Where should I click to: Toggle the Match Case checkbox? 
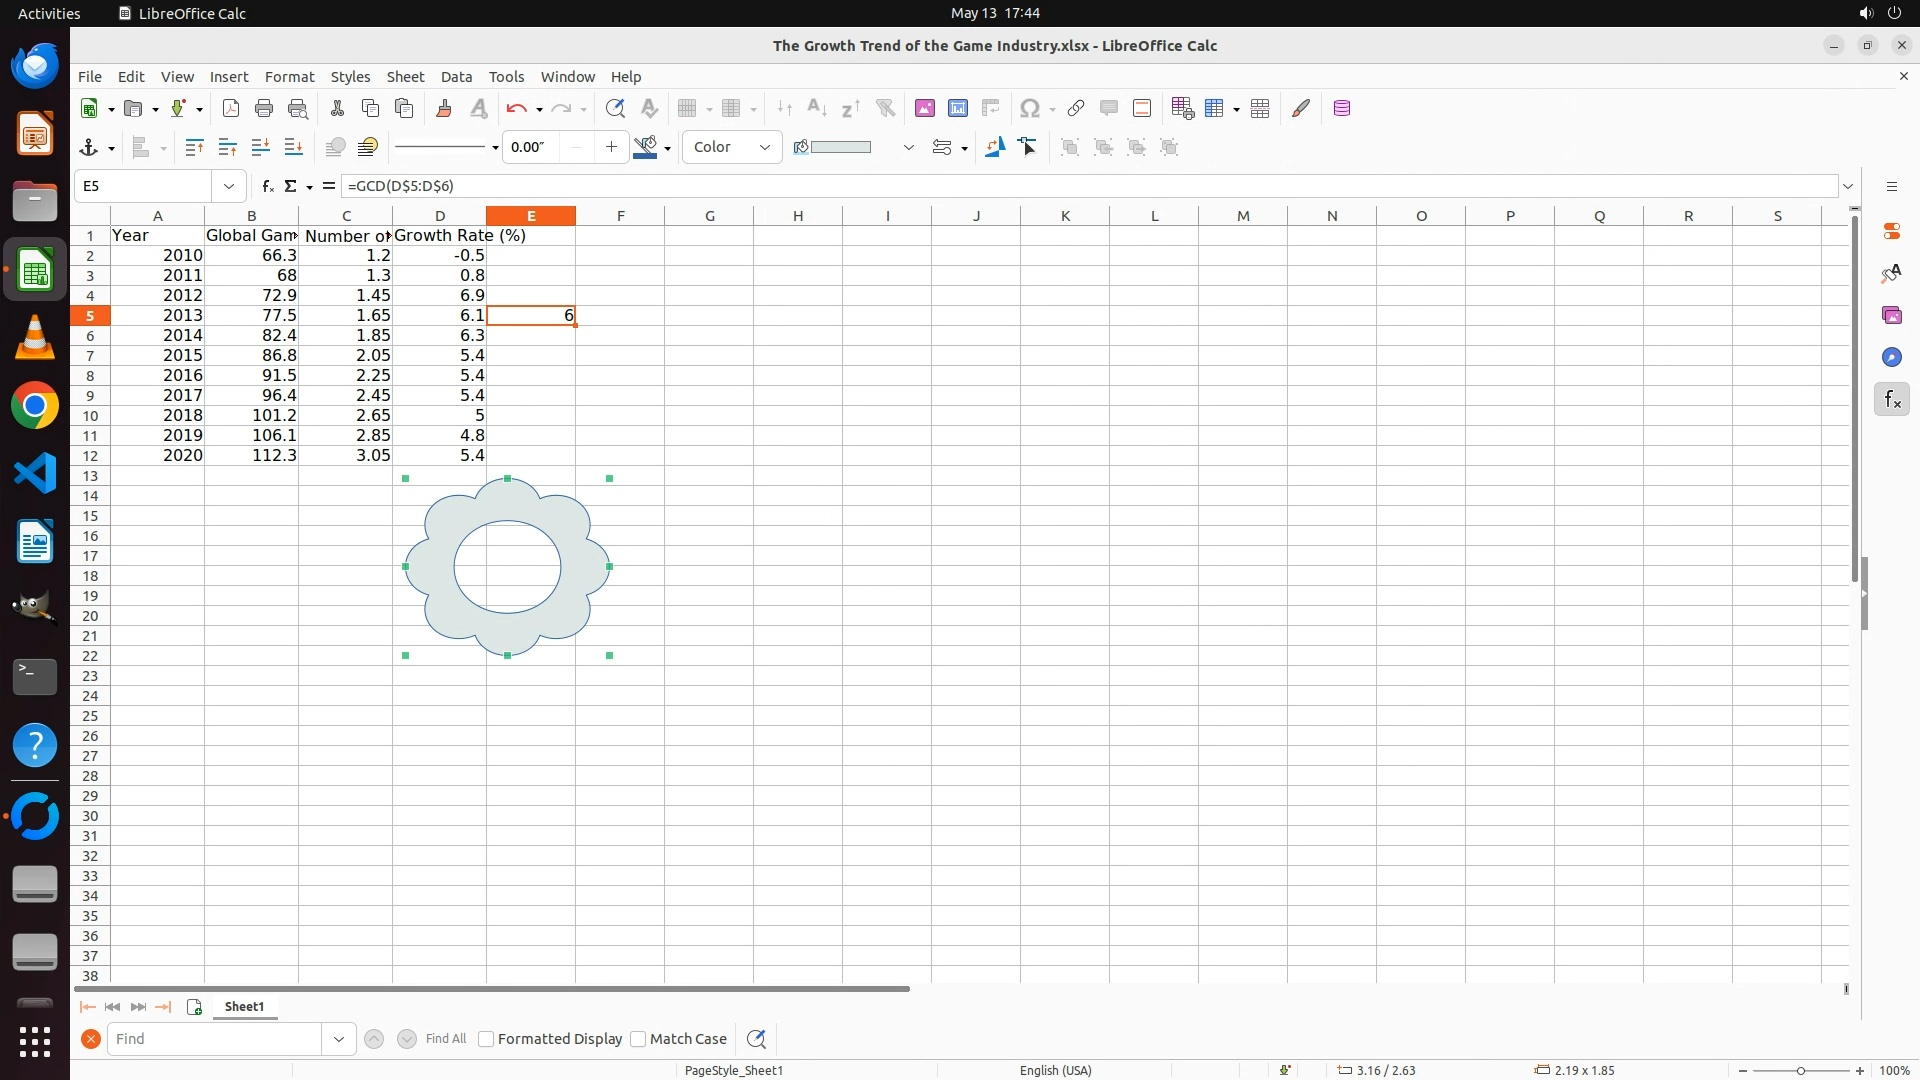638,1039
